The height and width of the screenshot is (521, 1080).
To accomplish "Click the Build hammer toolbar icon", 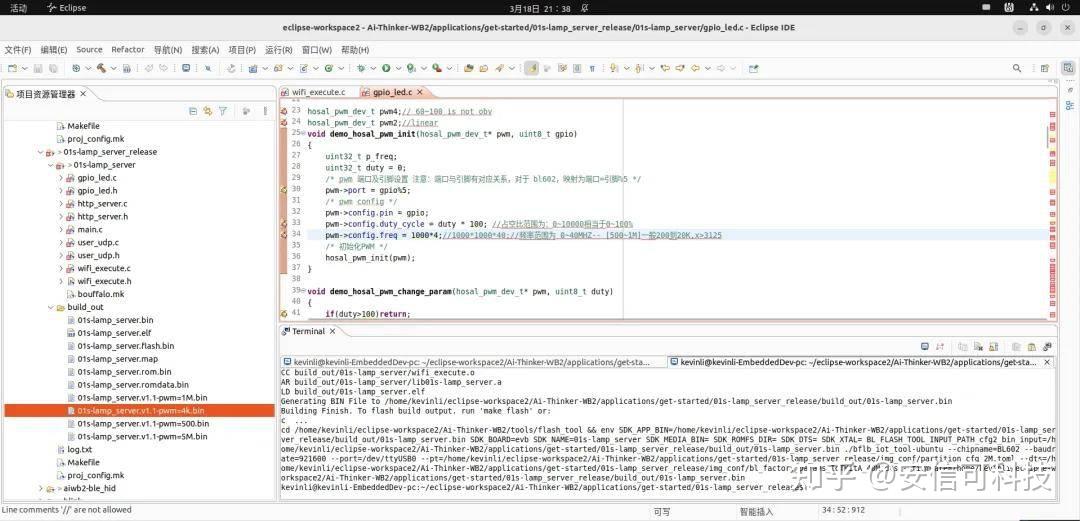I will click(101, 68).
